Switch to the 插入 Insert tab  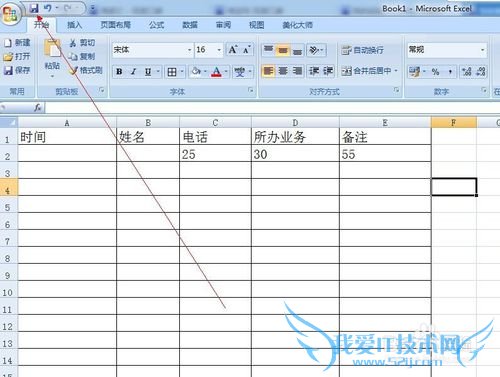(74, 25)
